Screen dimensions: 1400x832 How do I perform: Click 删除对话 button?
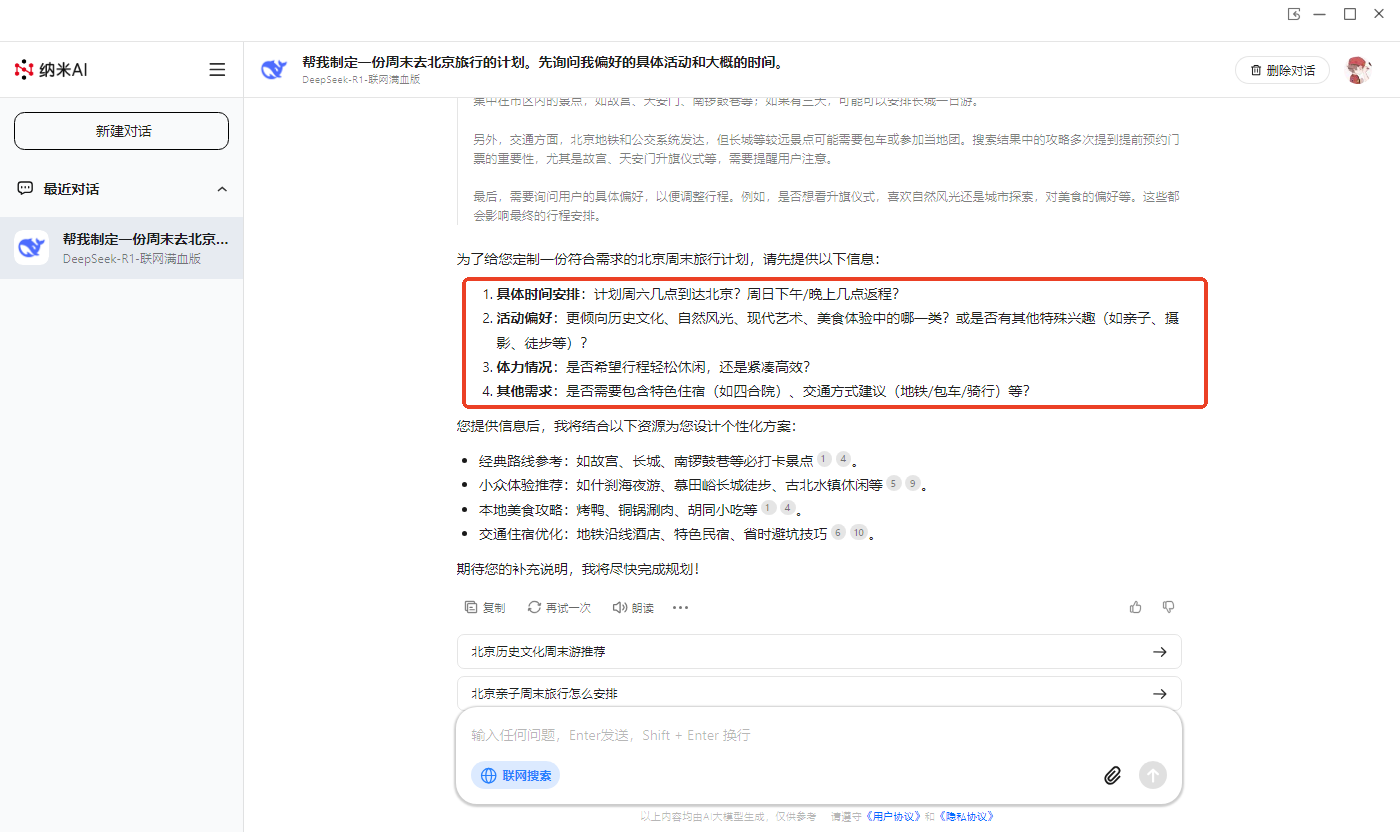1282,70
